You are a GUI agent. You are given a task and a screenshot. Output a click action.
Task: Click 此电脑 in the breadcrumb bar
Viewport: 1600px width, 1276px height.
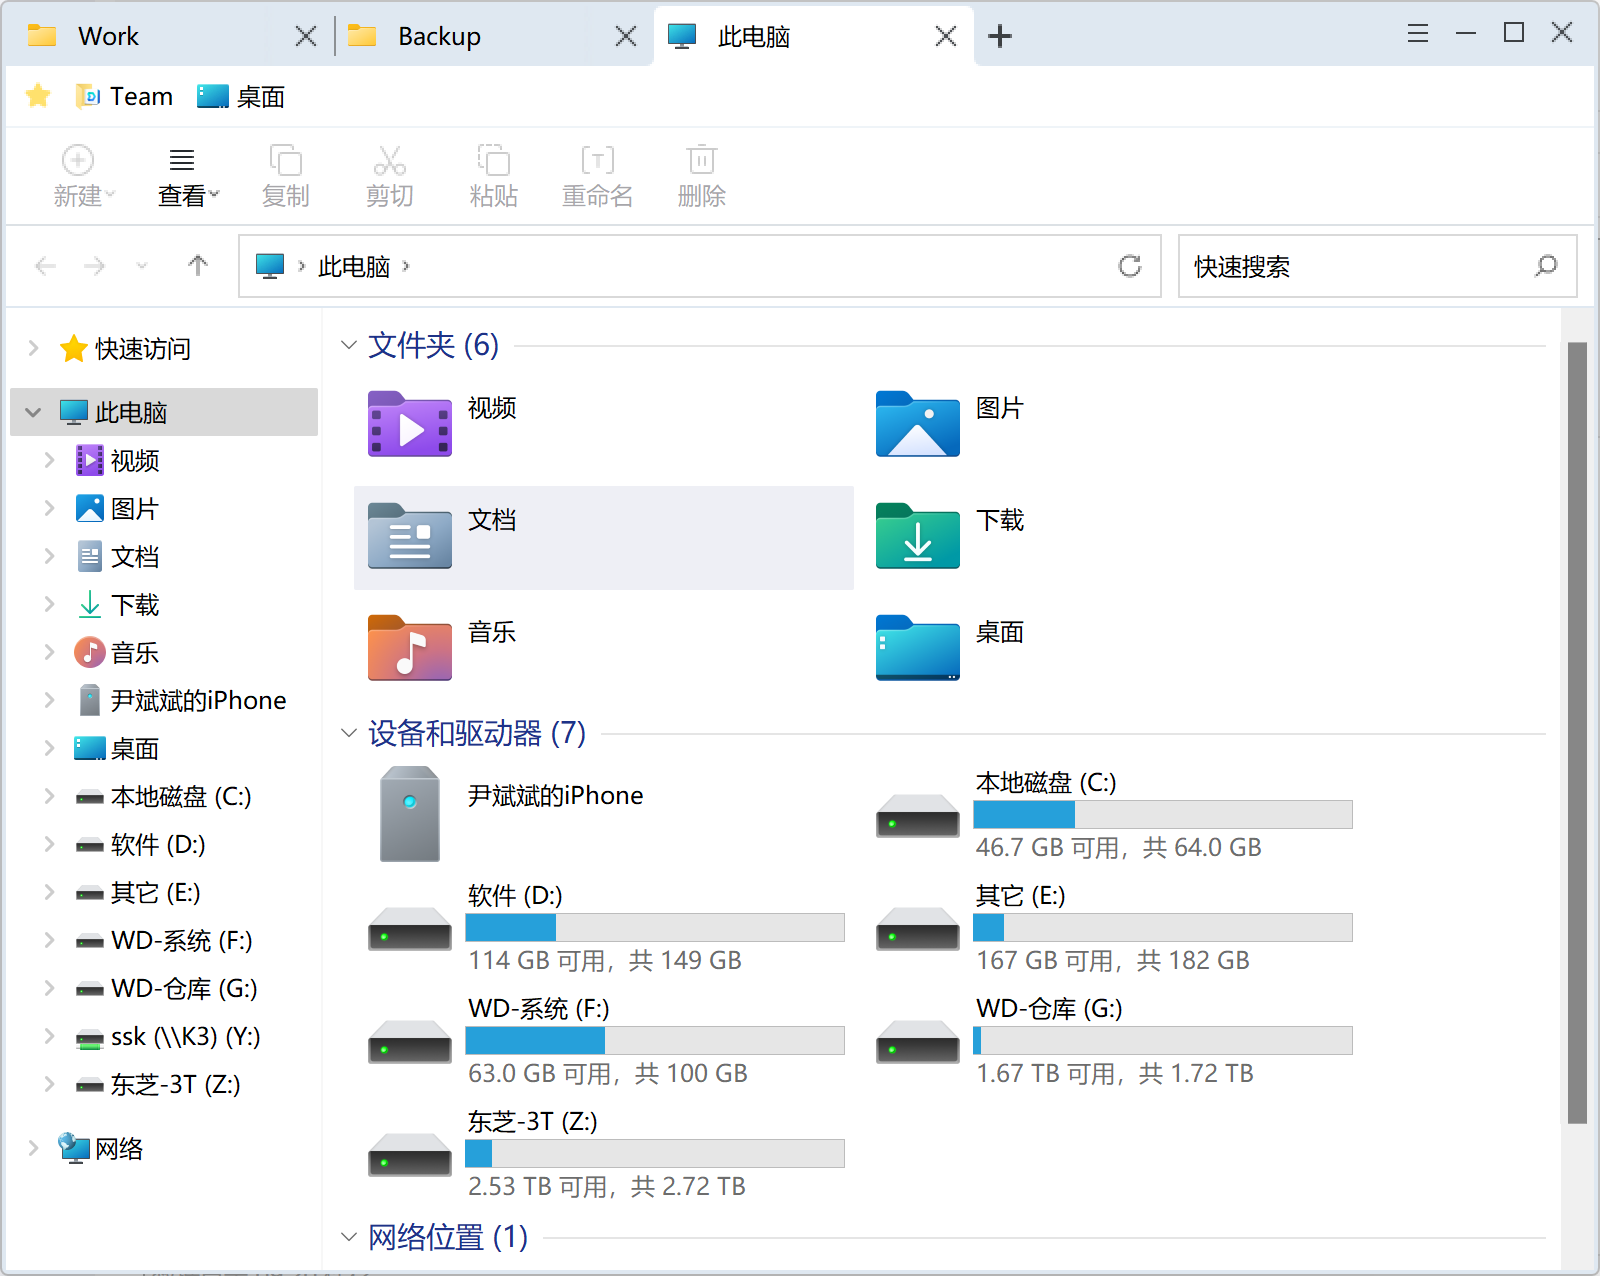click(355, 266)
